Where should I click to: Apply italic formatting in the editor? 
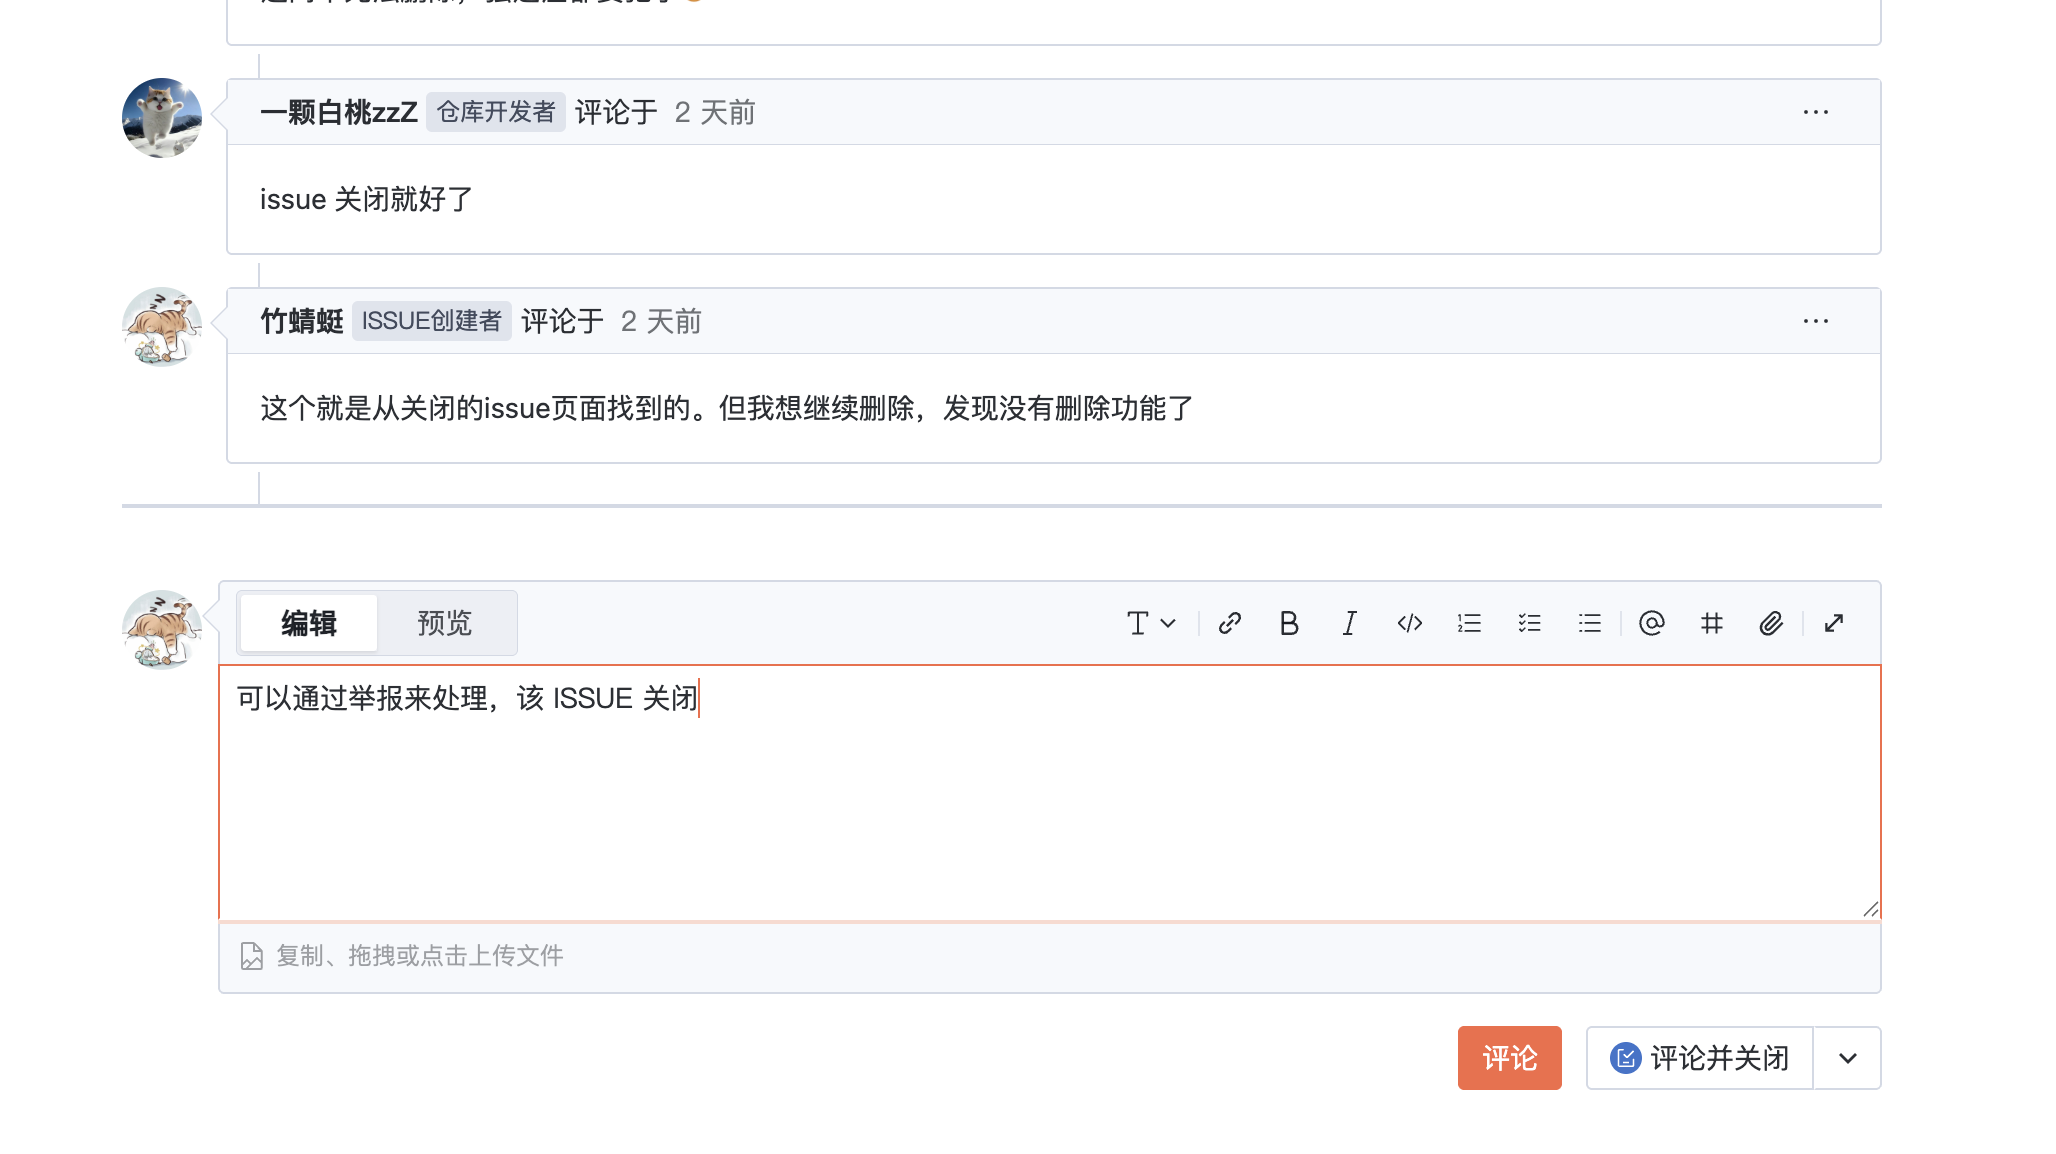tap(1349, 623)
